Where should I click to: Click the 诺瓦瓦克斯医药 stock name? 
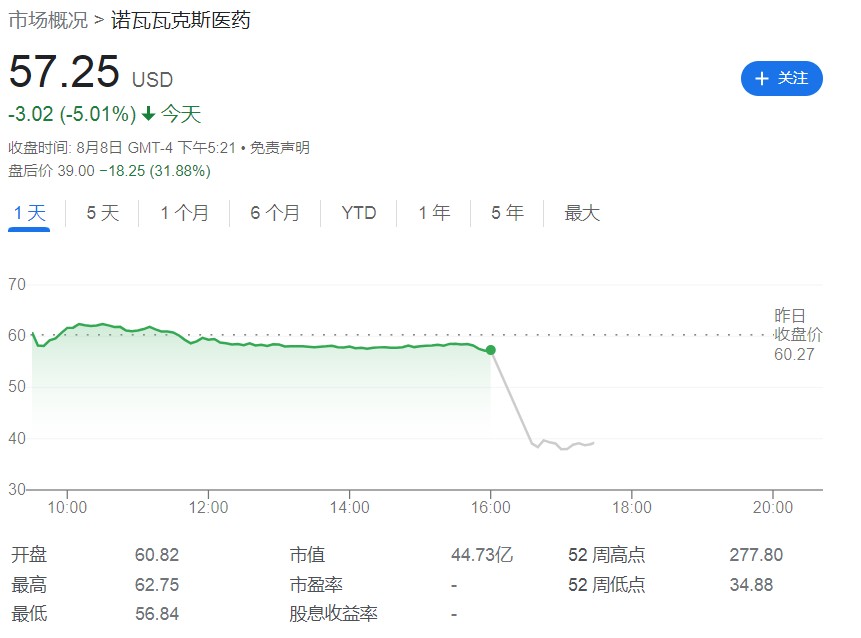click(181, 20)
